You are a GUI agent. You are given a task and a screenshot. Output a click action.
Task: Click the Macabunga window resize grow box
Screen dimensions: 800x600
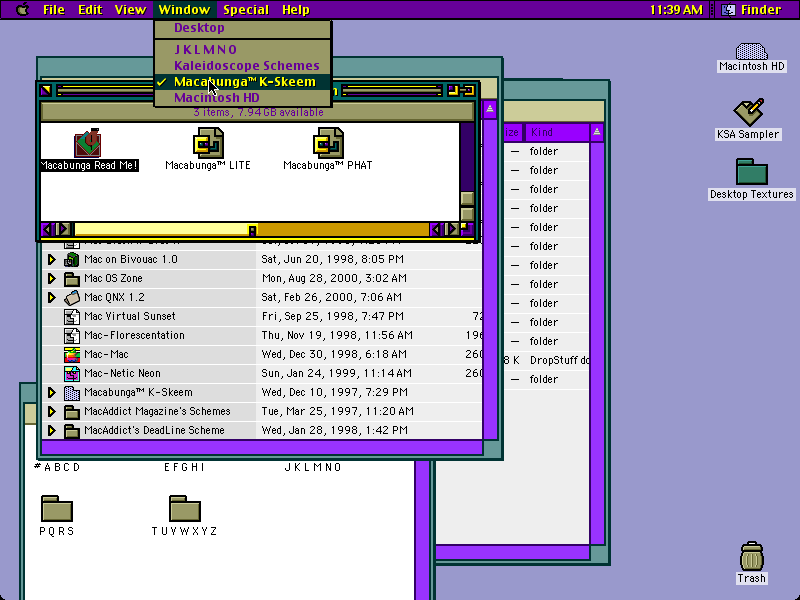[x=467, y=229]
